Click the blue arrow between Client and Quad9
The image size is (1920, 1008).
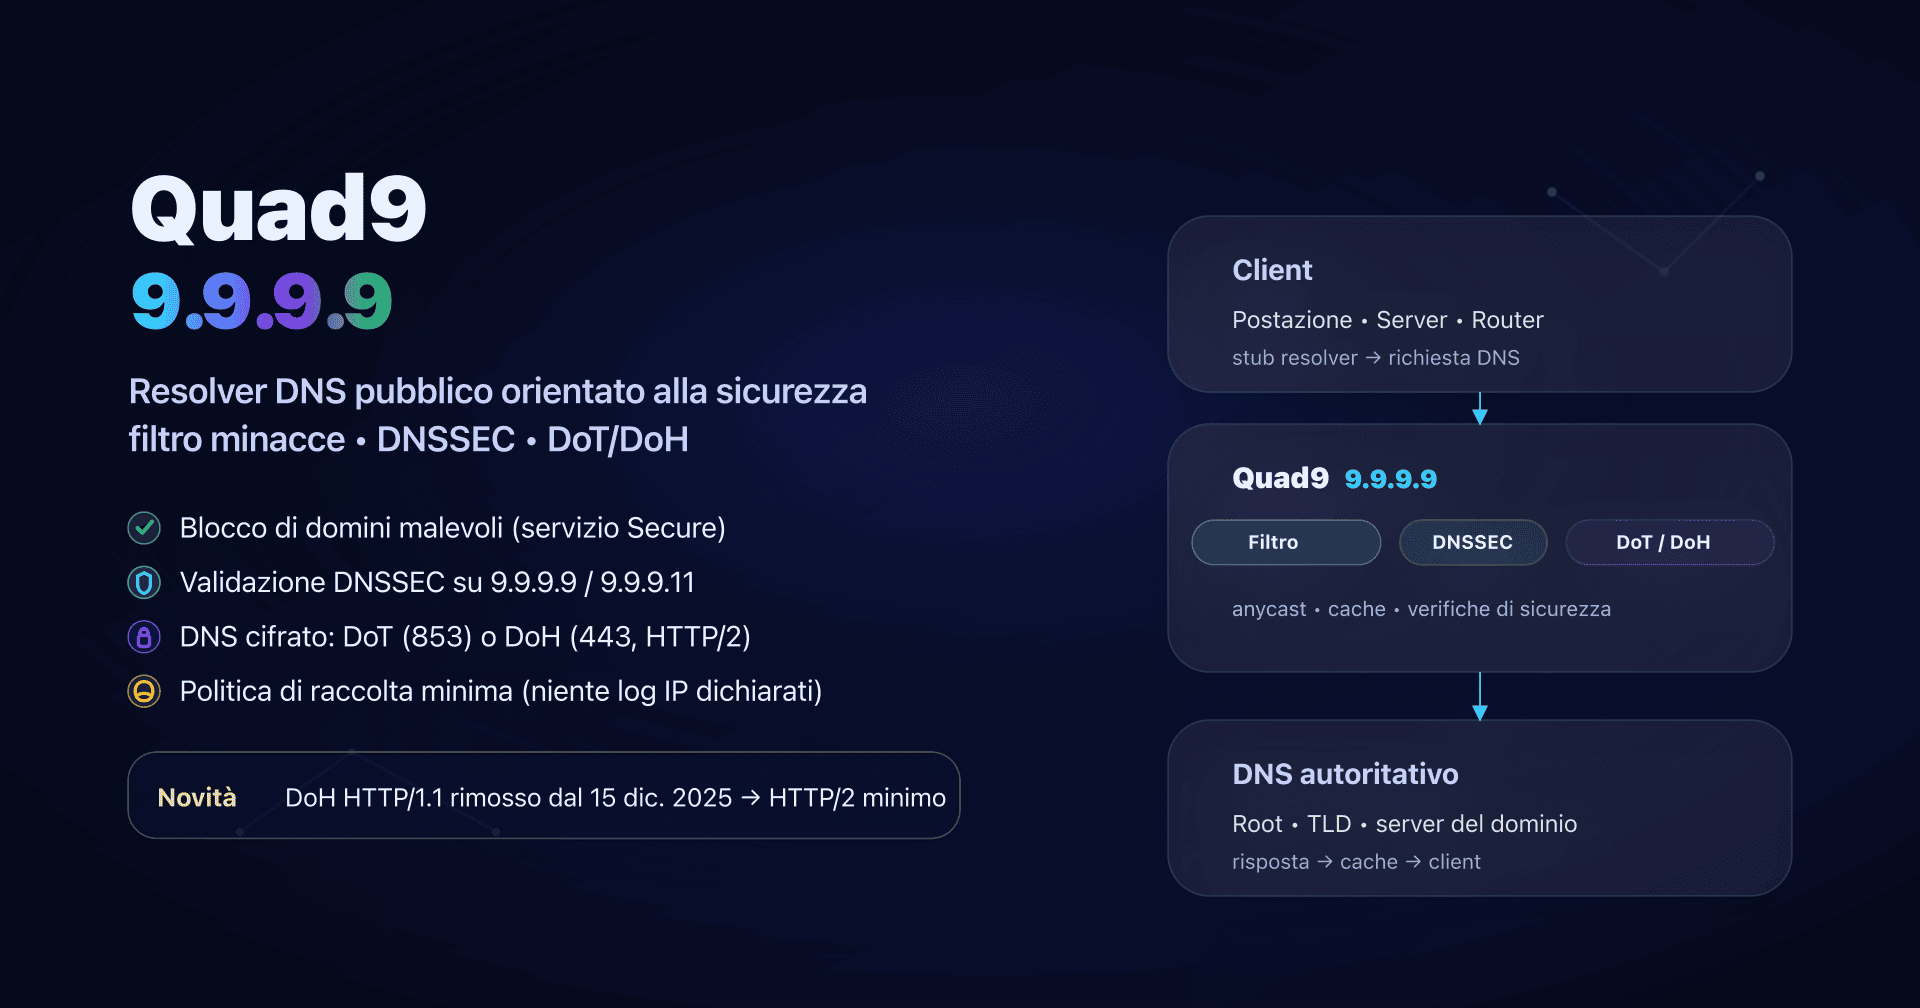[x=1480, y=409]
